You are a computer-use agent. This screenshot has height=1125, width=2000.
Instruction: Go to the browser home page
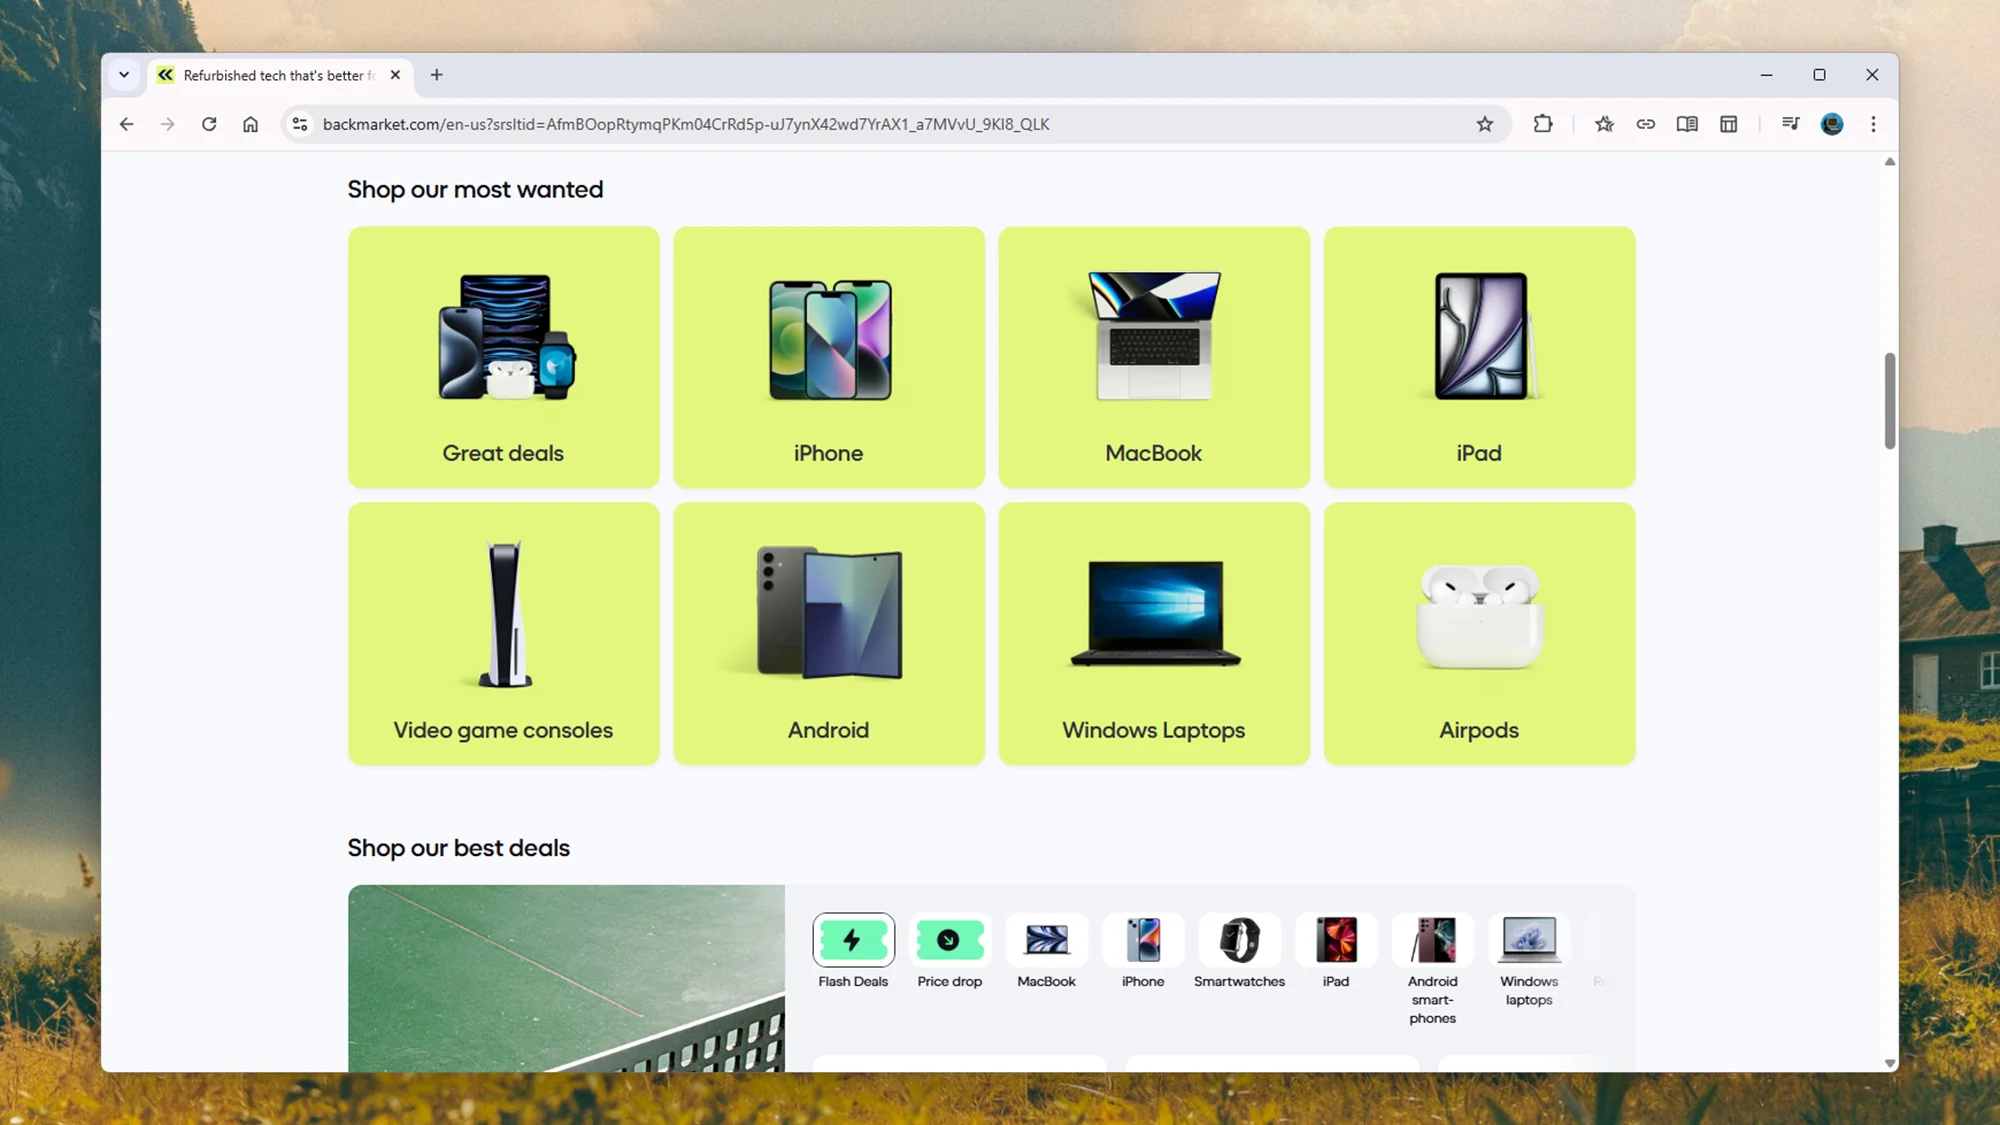click(x=250, y=124)
